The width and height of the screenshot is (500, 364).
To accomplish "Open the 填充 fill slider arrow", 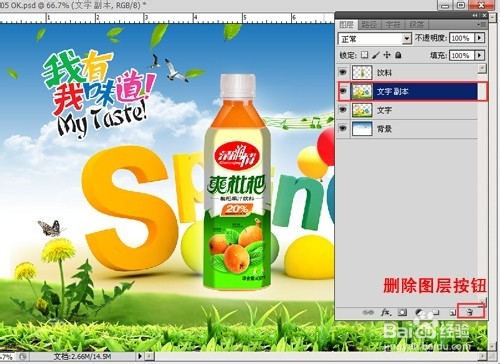I will (x=480, y=55).
